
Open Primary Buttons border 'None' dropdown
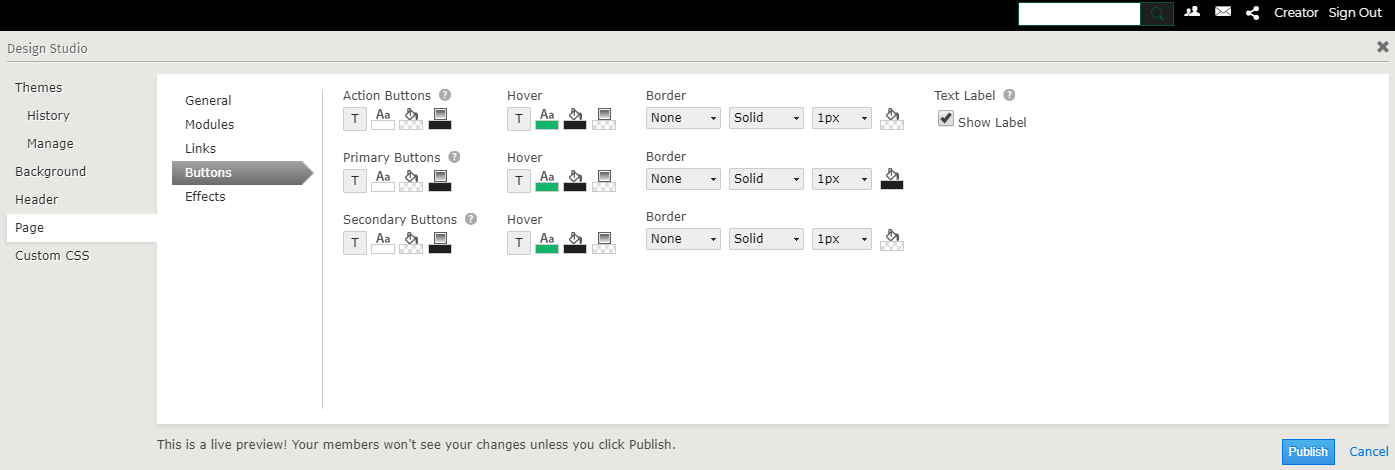click(683, 179)
